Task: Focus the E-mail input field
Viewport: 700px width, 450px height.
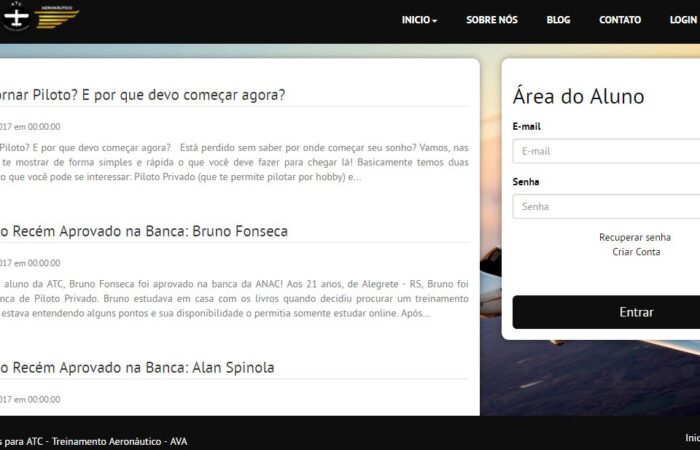Action: (605, 151)
